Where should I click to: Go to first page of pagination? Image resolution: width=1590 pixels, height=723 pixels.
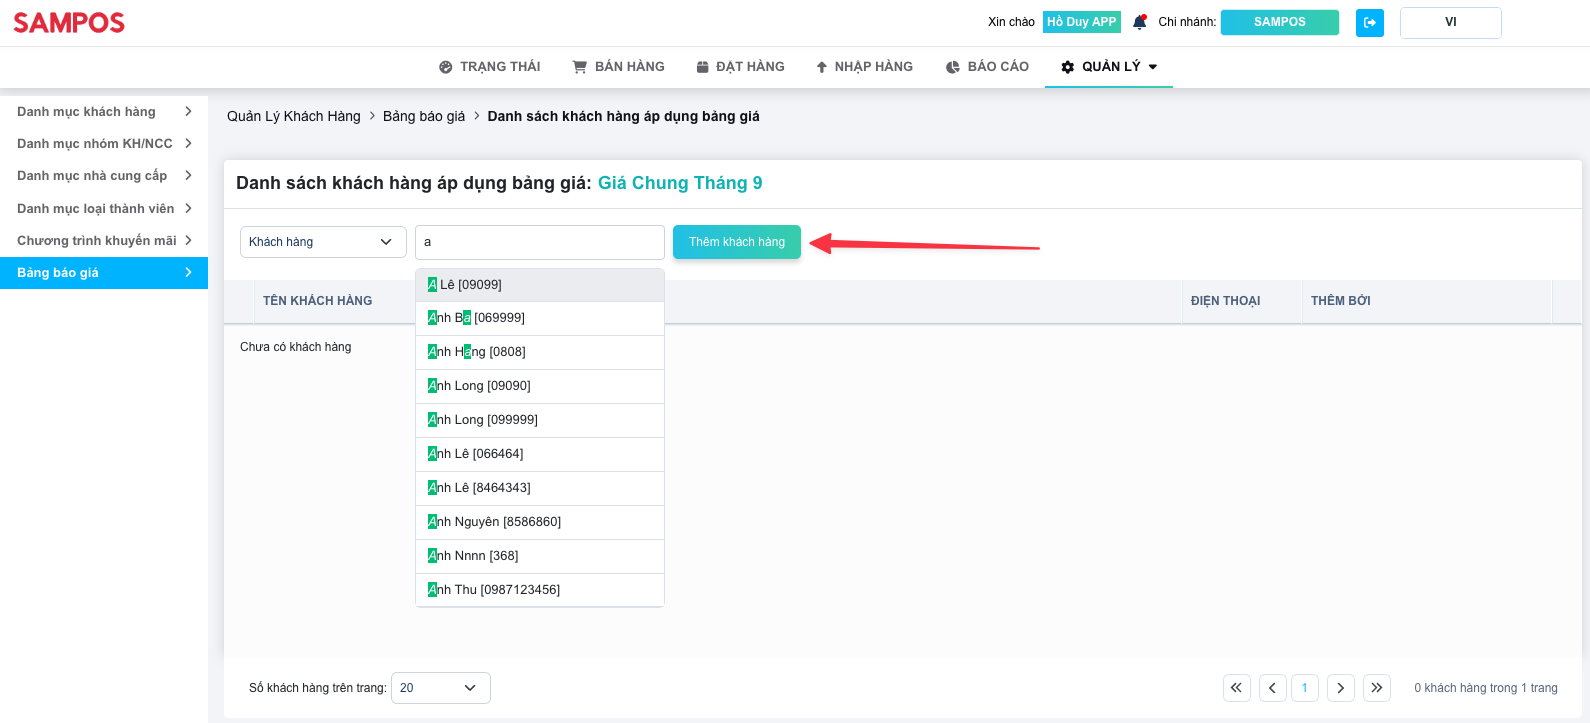1237,688
